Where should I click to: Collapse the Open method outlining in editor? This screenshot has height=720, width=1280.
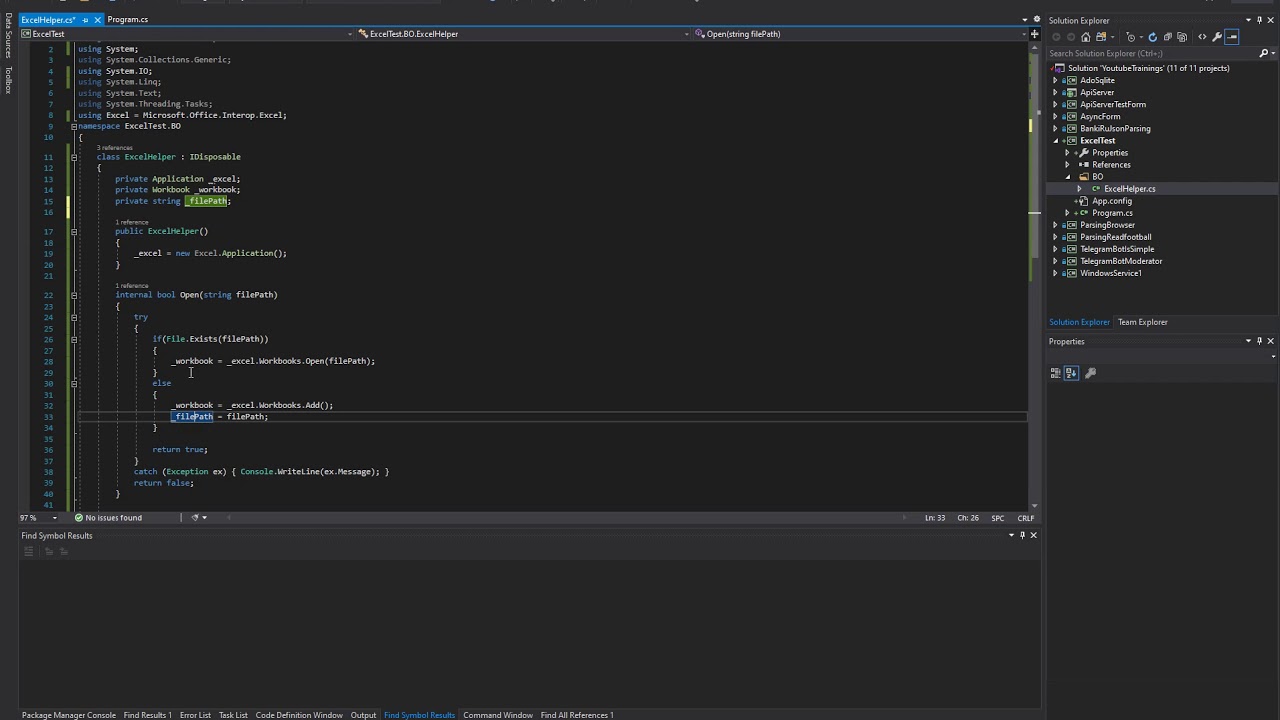click(73, 295)
